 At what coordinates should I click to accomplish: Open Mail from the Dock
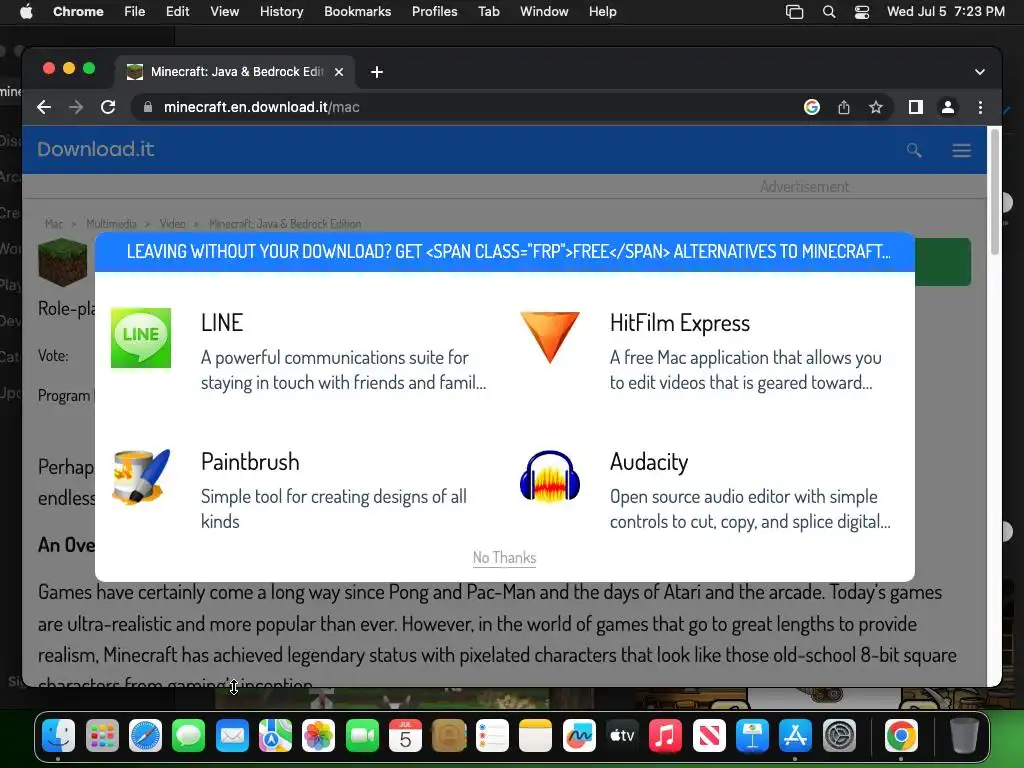[x=232, y=736]
